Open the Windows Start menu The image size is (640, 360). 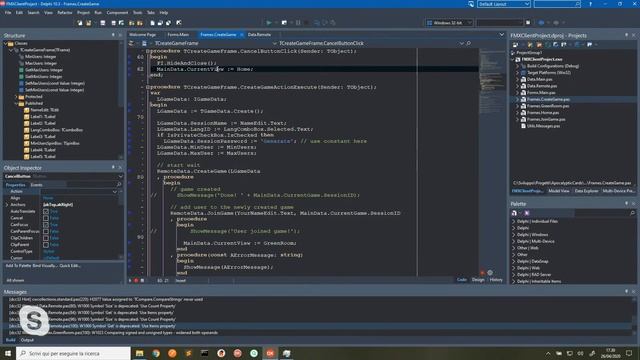tap(8, 353)
